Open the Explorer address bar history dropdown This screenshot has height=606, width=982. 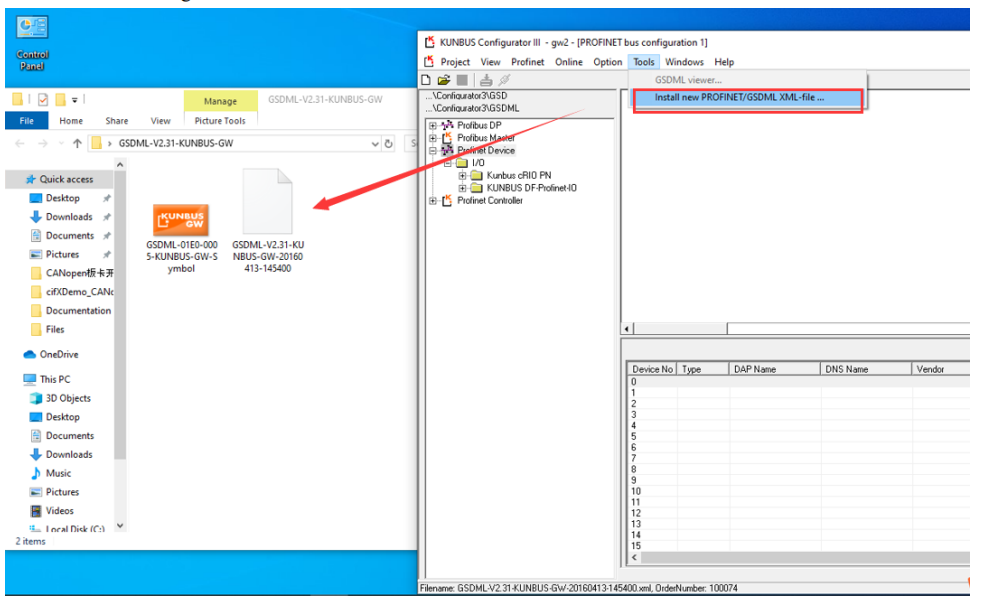pos(375,143)
